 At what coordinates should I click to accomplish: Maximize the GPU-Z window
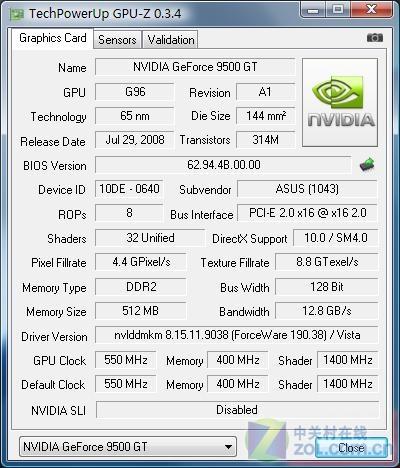pyautogui.click(x=337, y=9)
